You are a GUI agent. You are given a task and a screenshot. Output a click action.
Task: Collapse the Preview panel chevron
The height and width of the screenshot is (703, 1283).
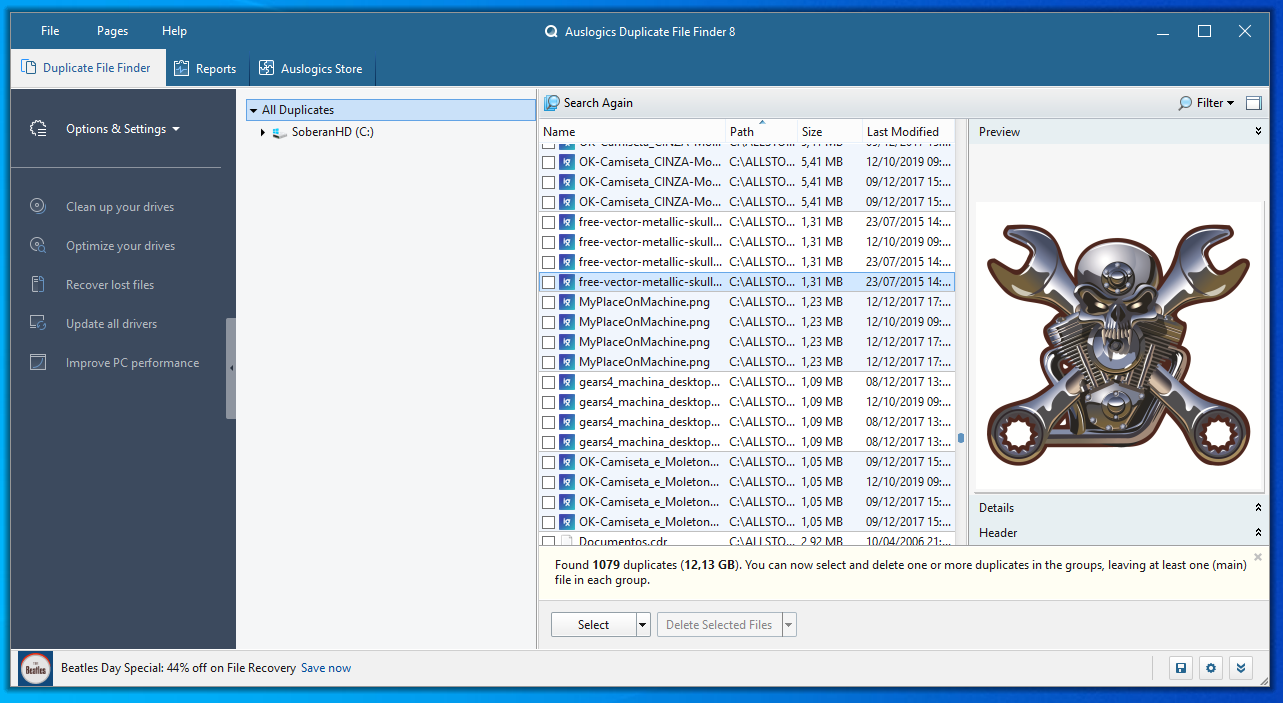(1258, 131)
